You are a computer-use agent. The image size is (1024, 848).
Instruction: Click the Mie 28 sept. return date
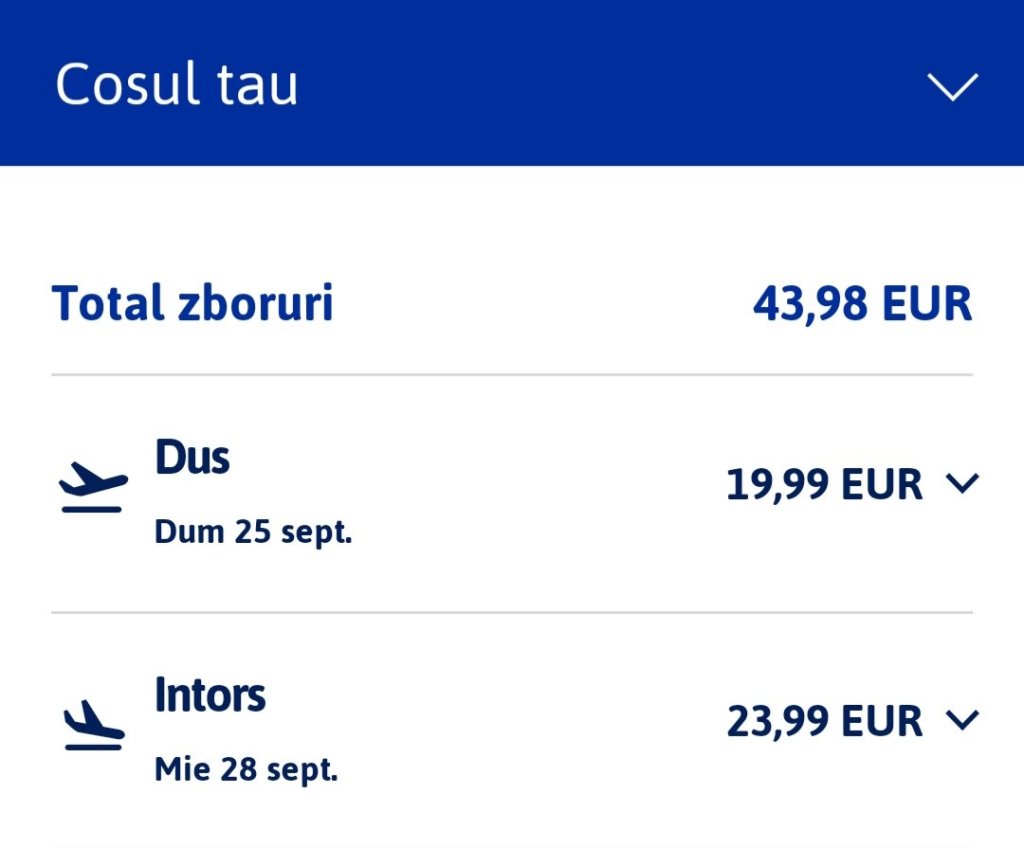point(246,770)
